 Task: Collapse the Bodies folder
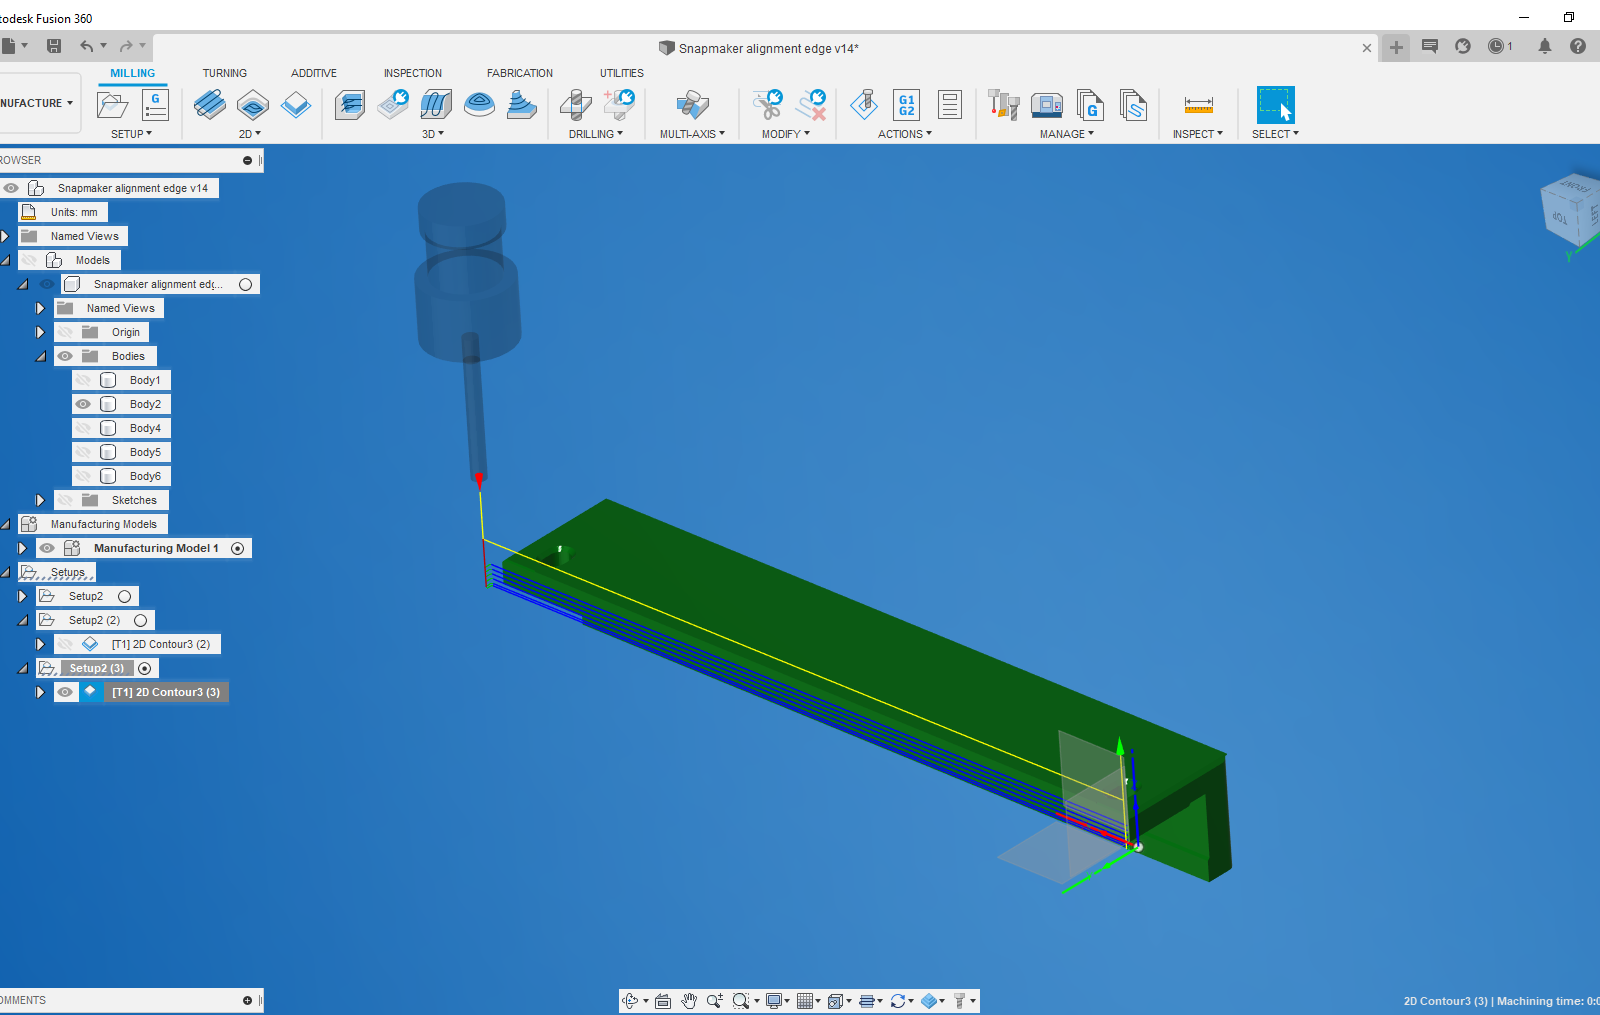pos(40,356)
